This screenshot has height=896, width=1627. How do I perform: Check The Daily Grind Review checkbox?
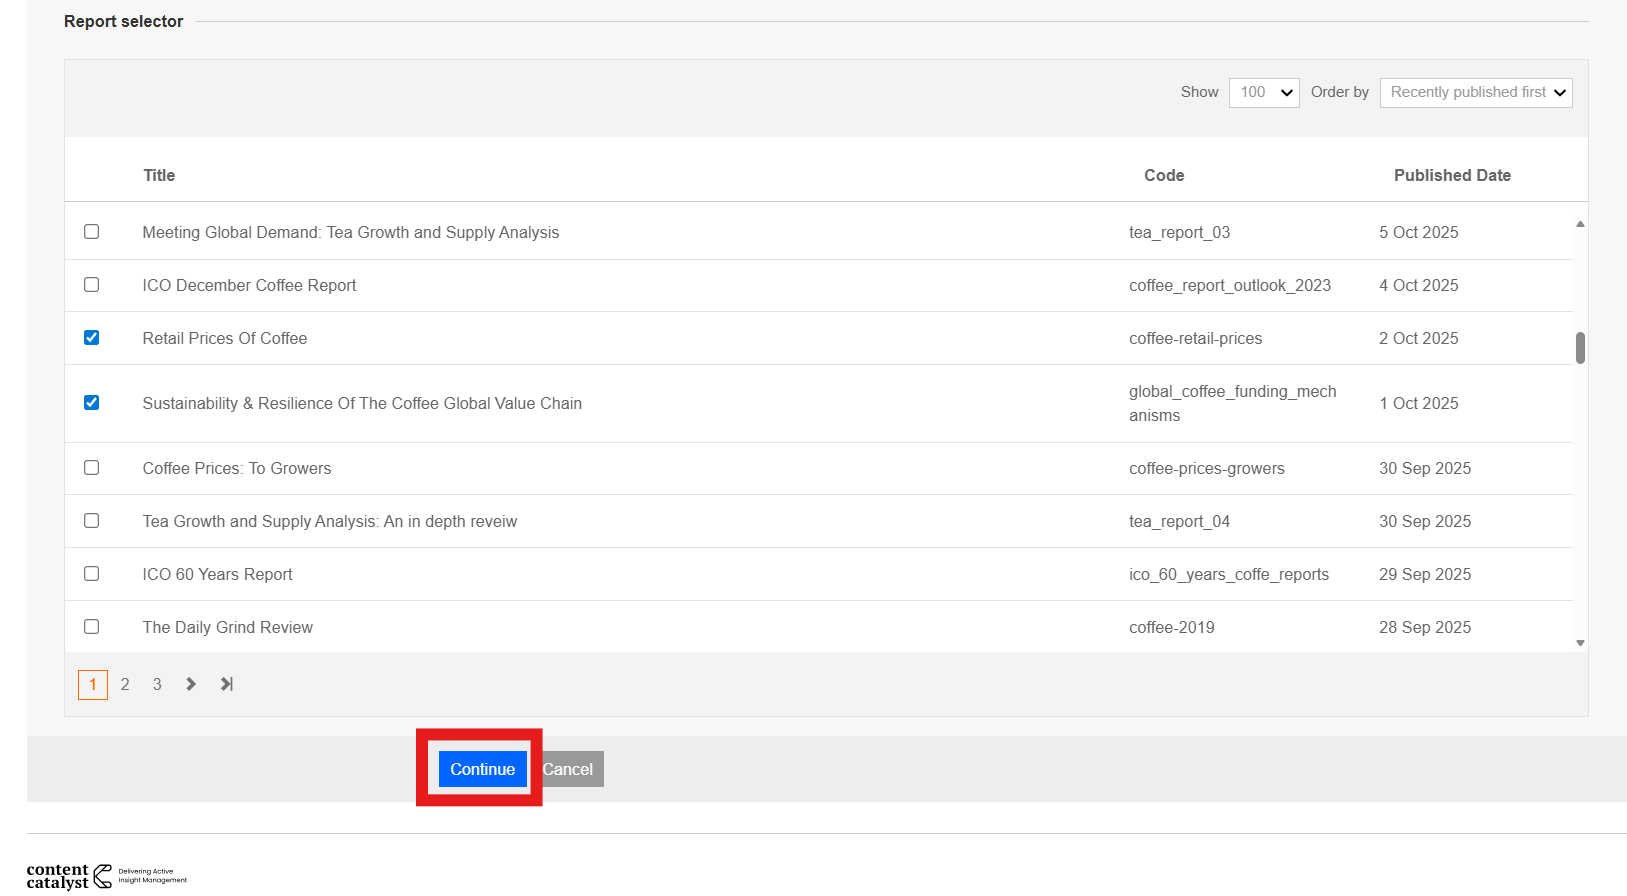(92, 627)
